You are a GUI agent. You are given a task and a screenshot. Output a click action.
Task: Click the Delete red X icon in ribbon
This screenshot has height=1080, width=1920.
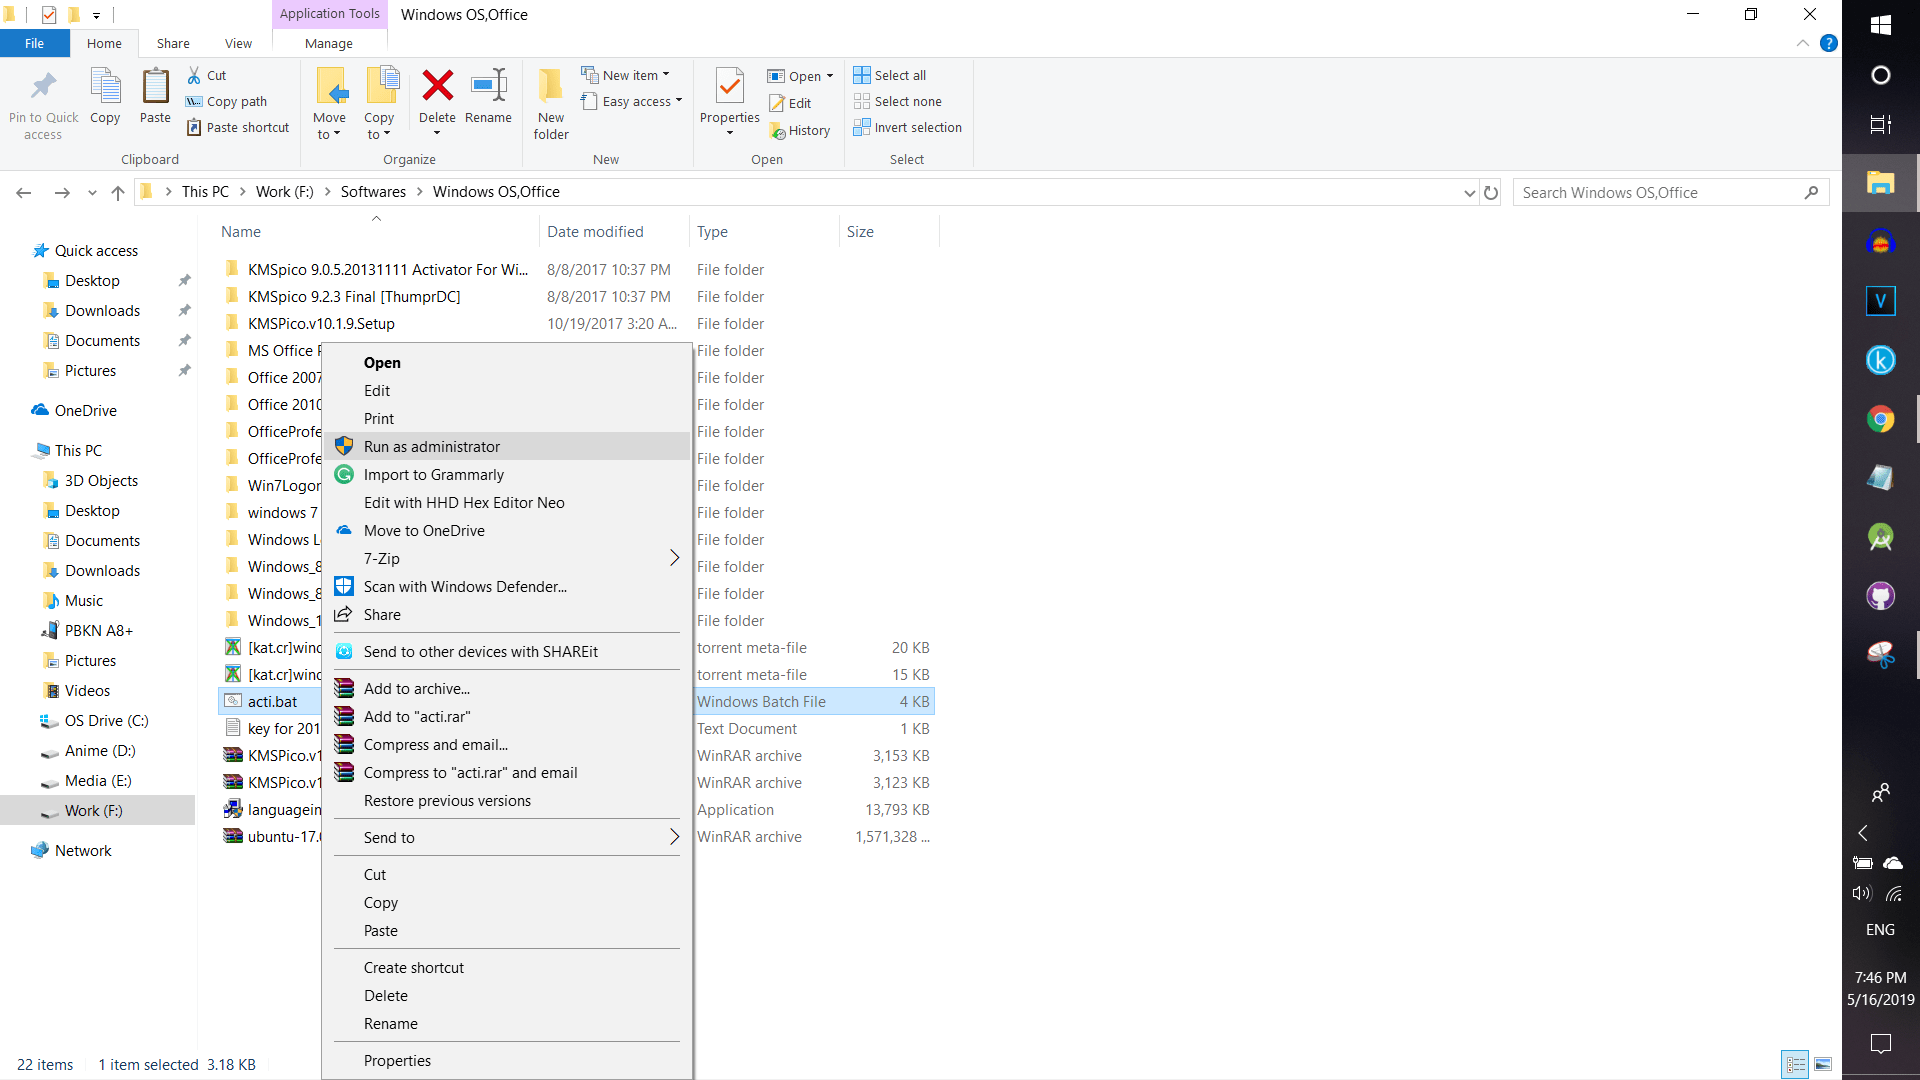tap(437, 86)
